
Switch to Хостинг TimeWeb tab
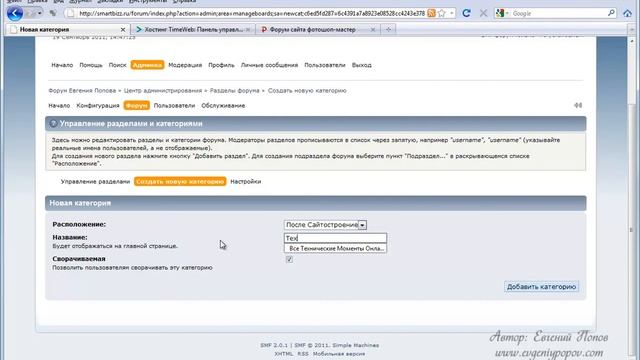tap(193, 29)
